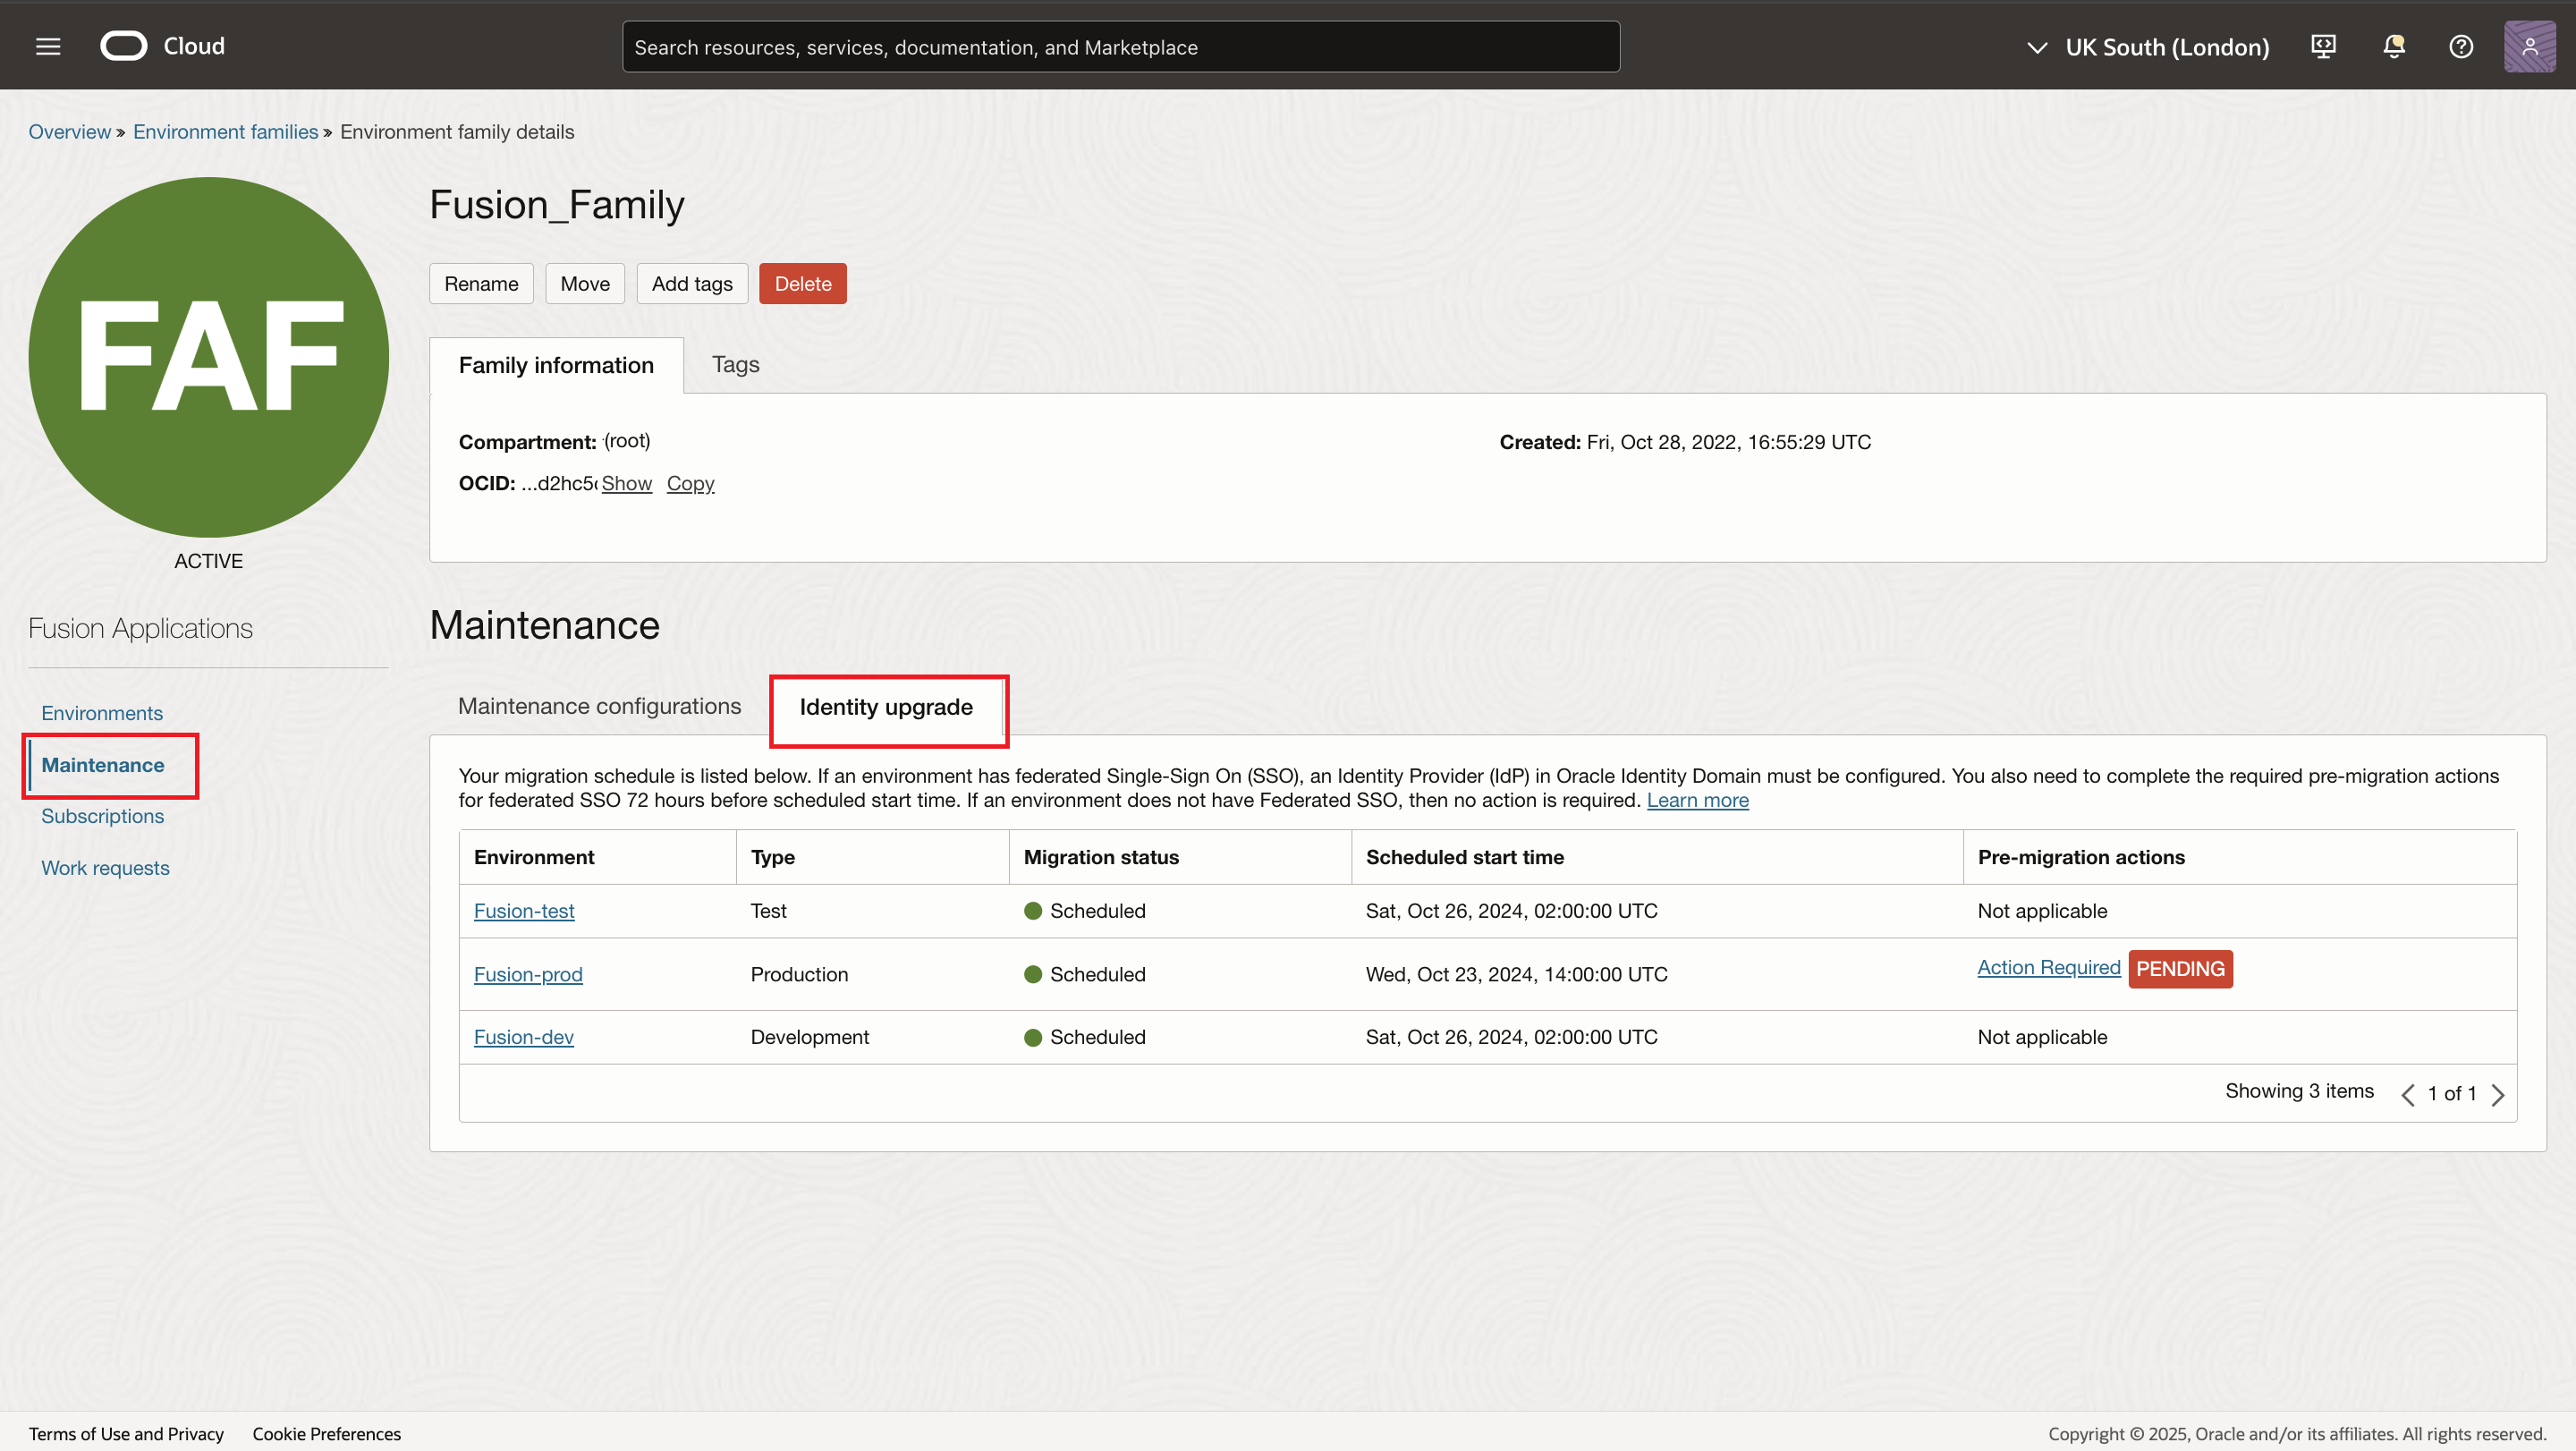
Task: Open Terms of Use and Privacy
Action: 126,1434
